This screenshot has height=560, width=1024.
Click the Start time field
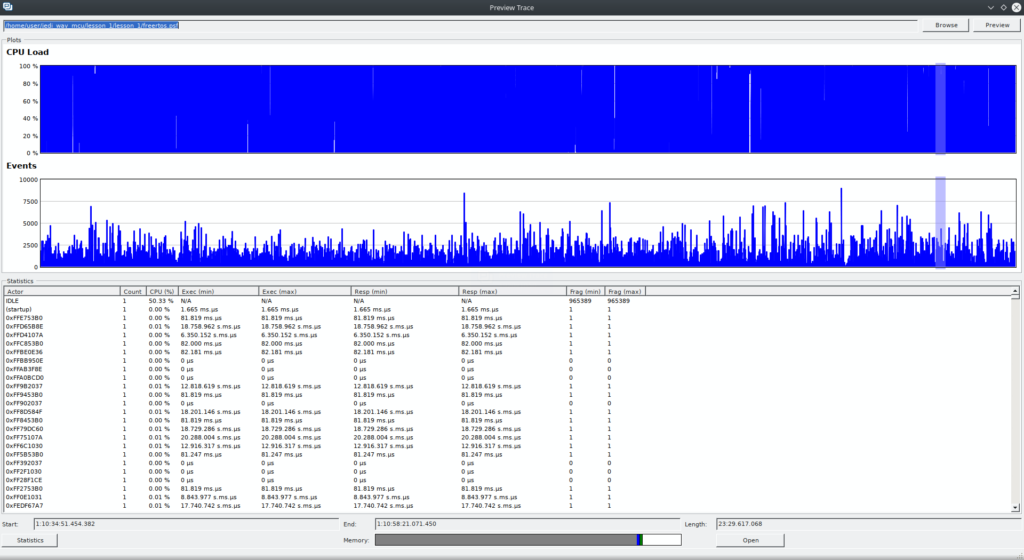click(x=184, y=523)
